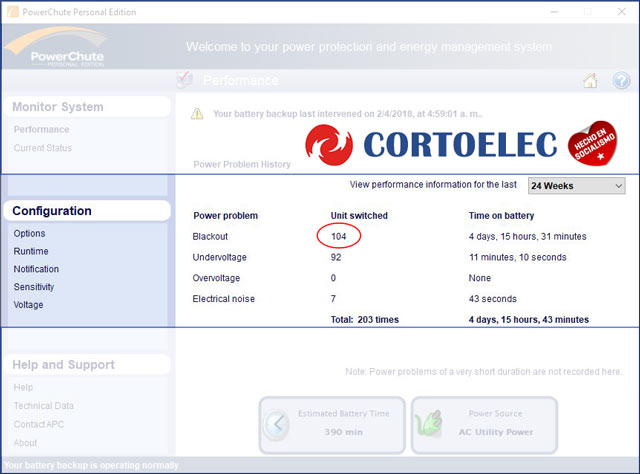Viewport: 640px width, 474px height.
Task: Open Sensitivity settings
Action: pyautogui.click(x=34, y=287)
